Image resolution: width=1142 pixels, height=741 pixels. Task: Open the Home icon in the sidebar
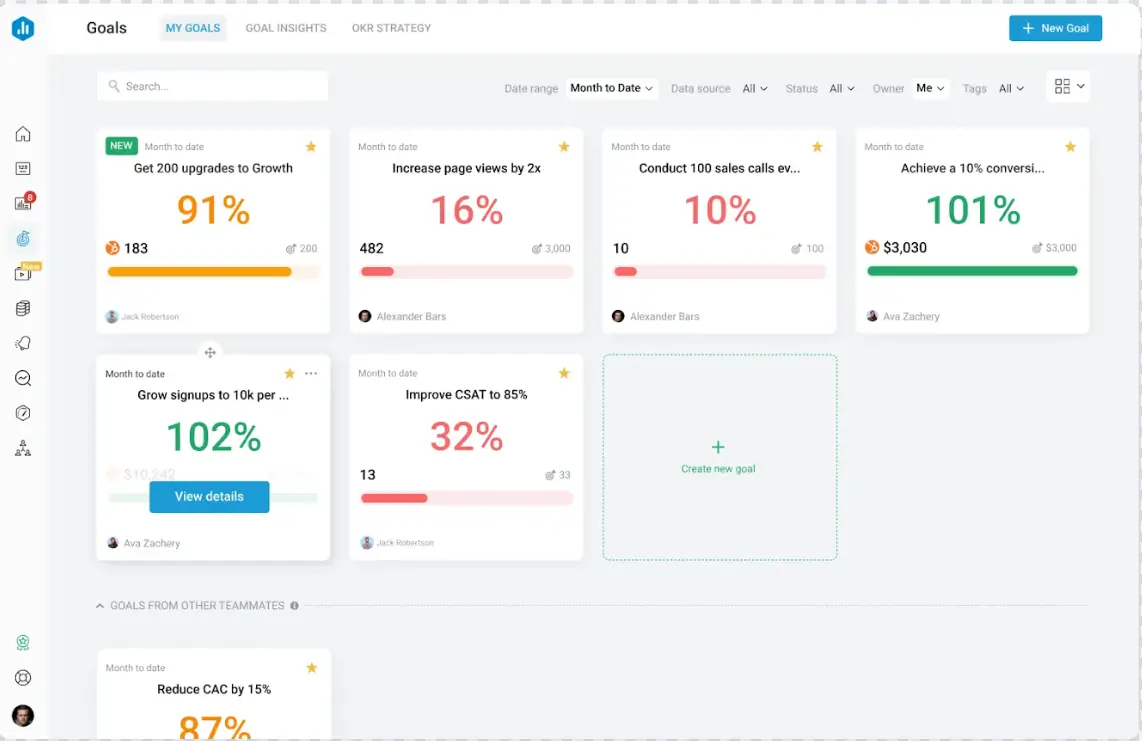pyautogui.click(x=23, y=133)
